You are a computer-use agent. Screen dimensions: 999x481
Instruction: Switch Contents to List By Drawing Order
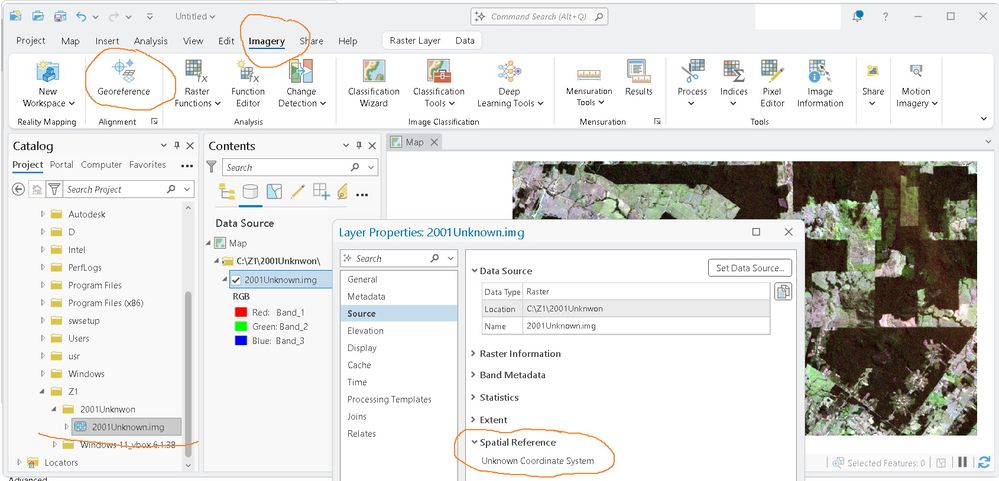(226, 191)
